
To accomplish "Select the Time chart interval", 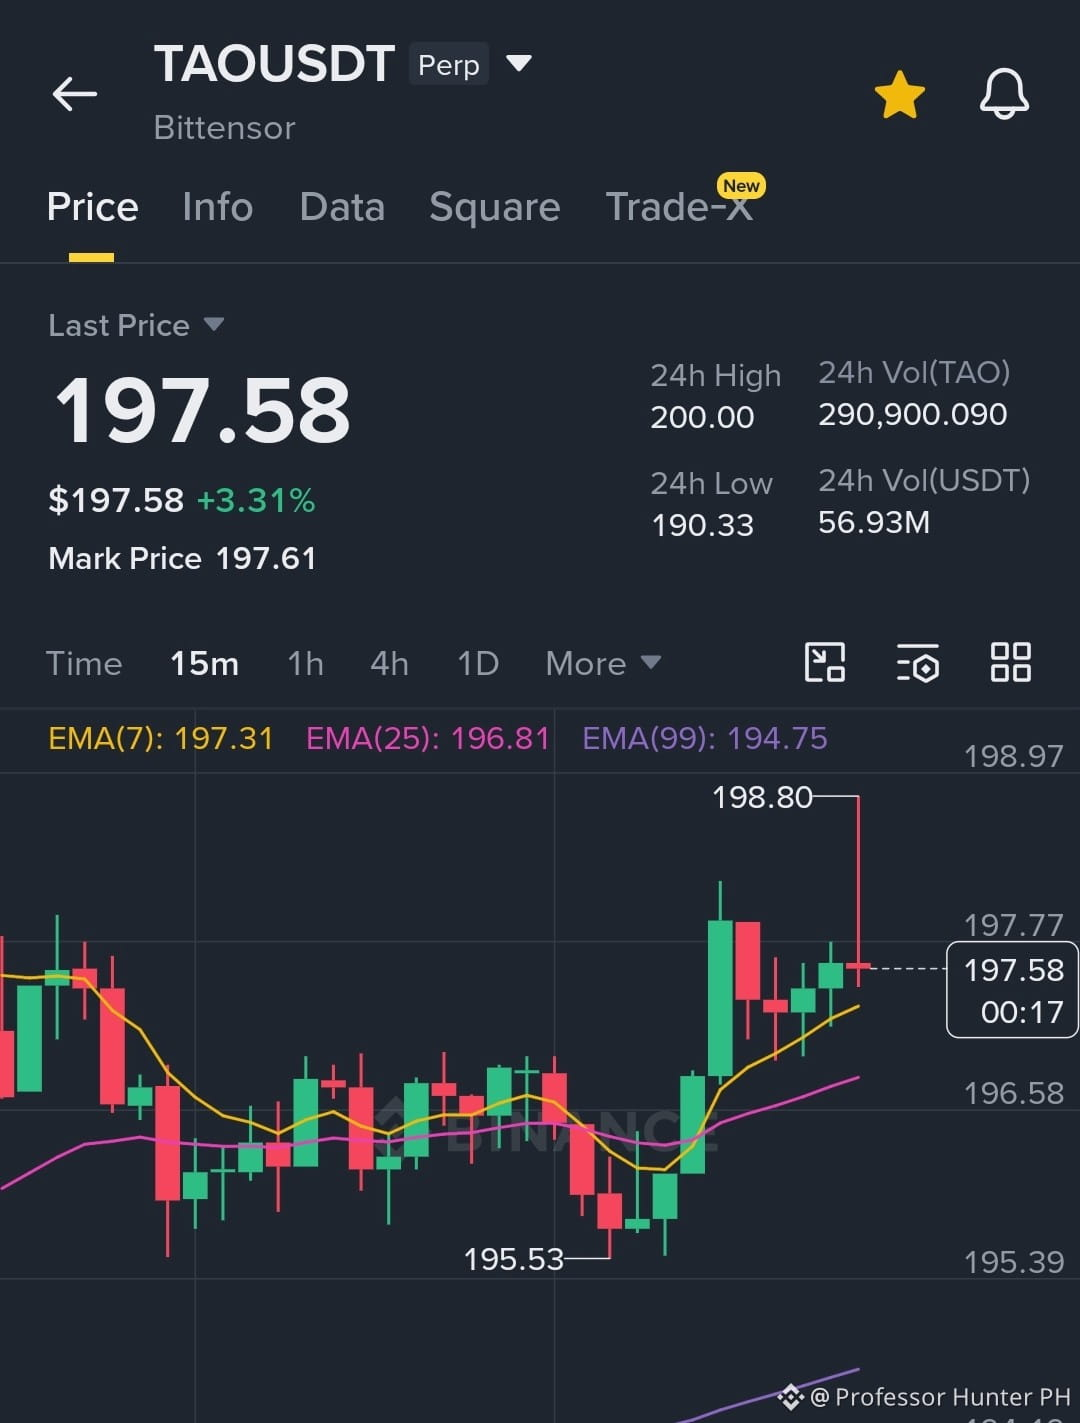I will click(84, 663).
